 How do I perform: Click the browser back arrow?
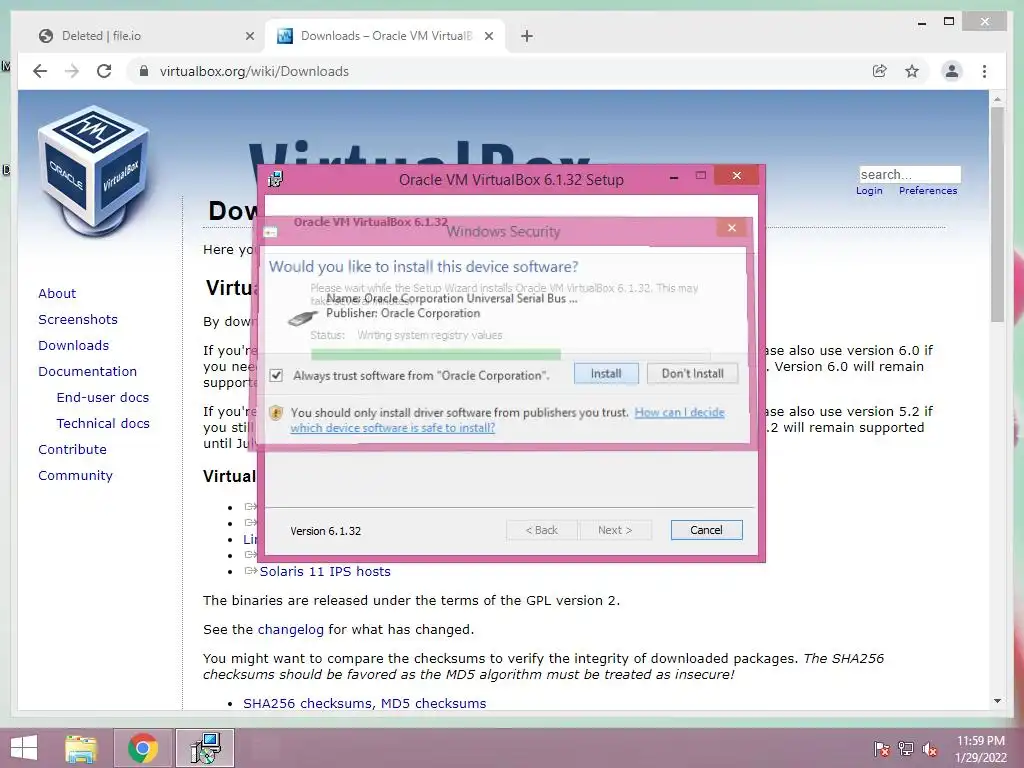40,71
